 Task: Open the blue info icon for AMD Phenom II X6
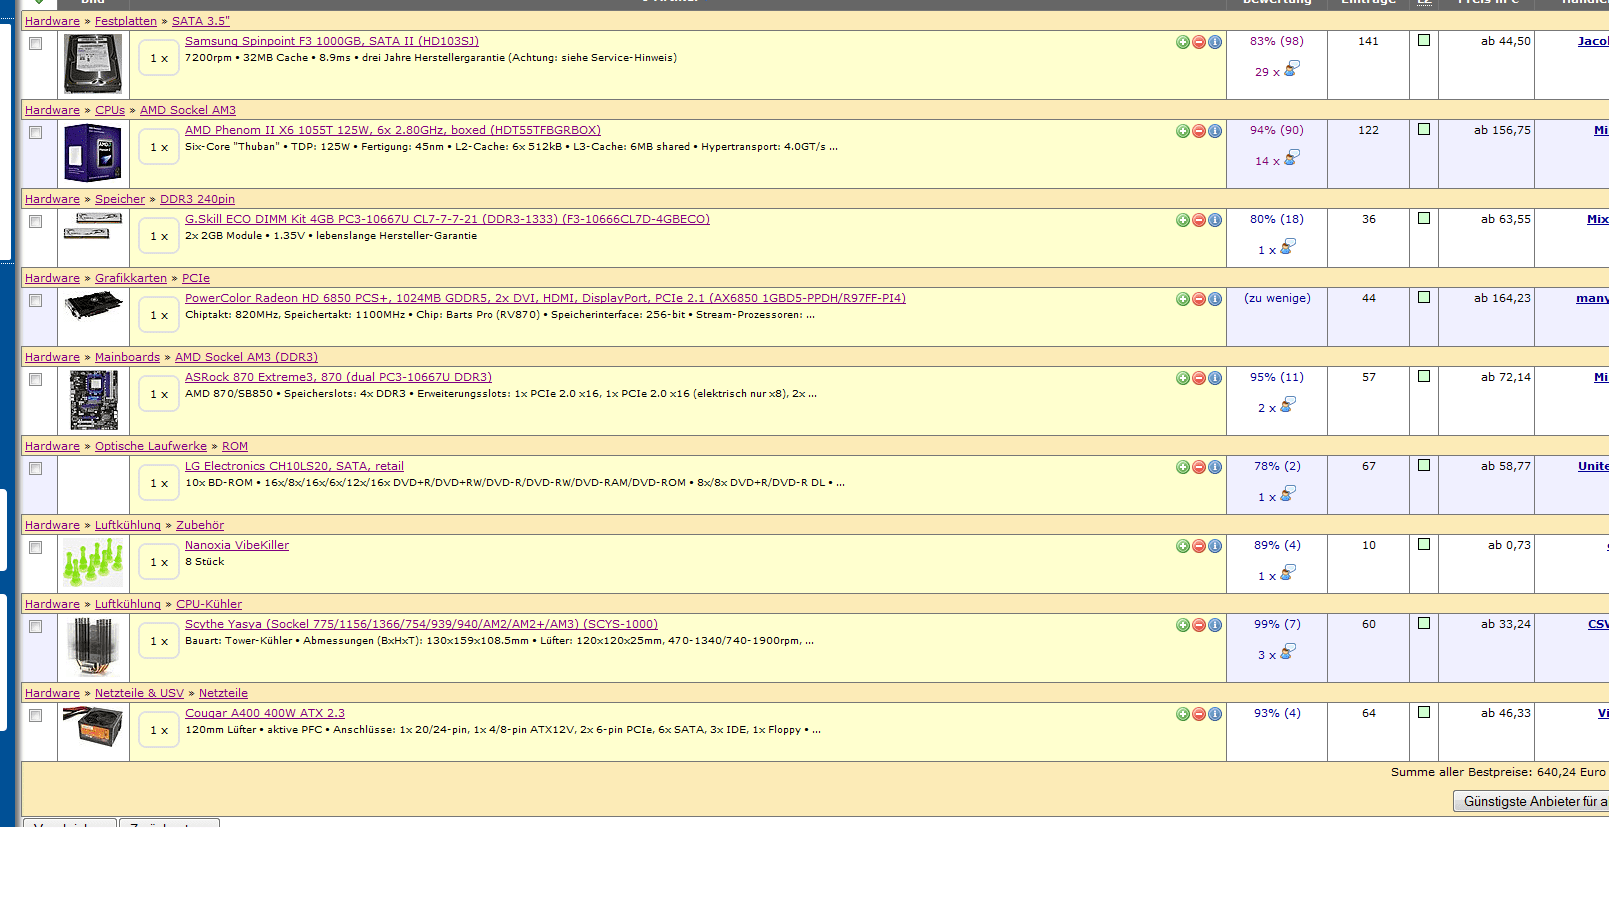click(1215, 131)
